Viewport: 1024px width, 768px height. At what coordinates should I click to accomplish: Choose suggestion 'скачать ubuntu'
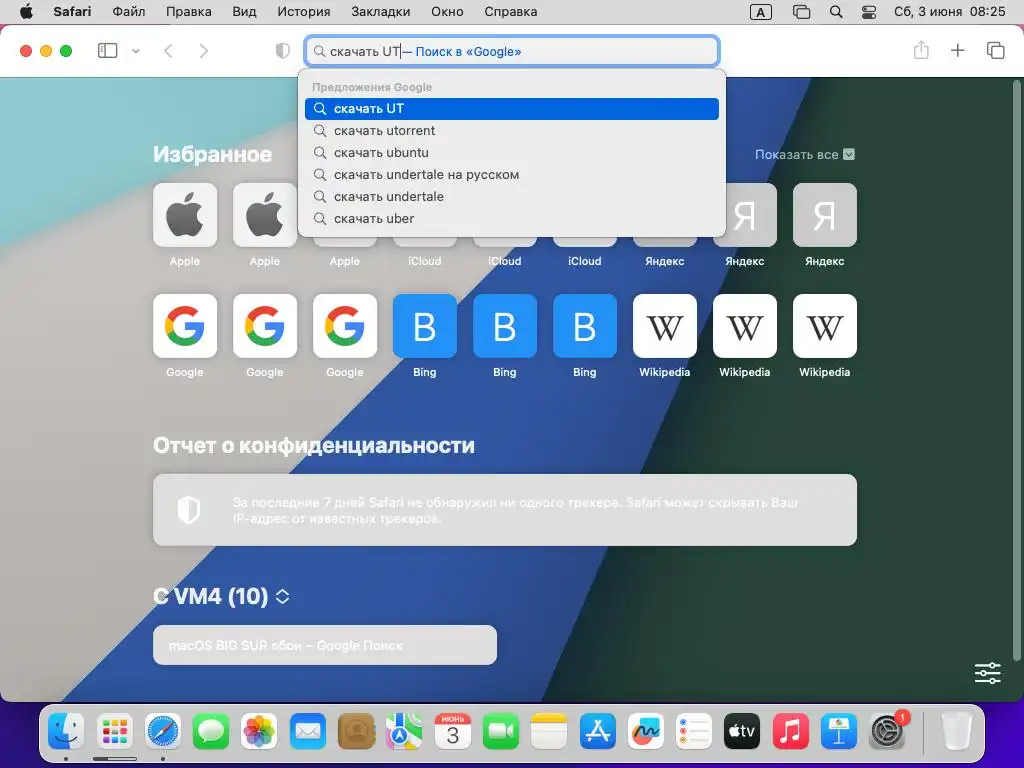512,153
